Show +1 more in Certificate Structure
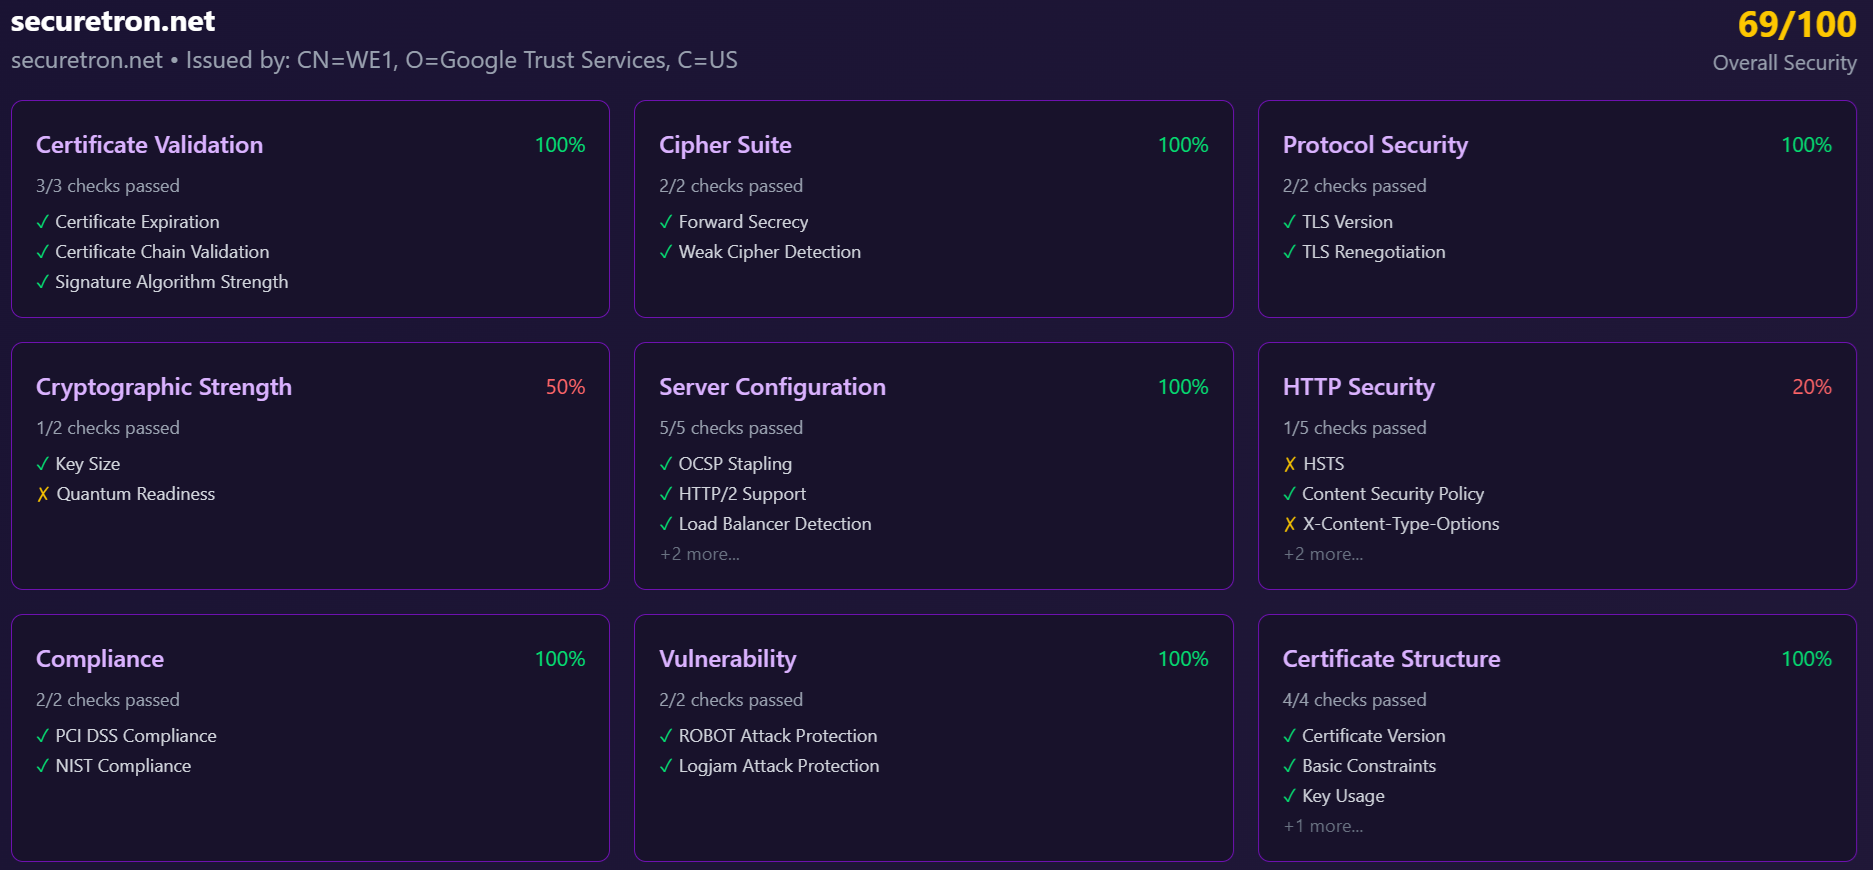 [x=1323, y=826]
